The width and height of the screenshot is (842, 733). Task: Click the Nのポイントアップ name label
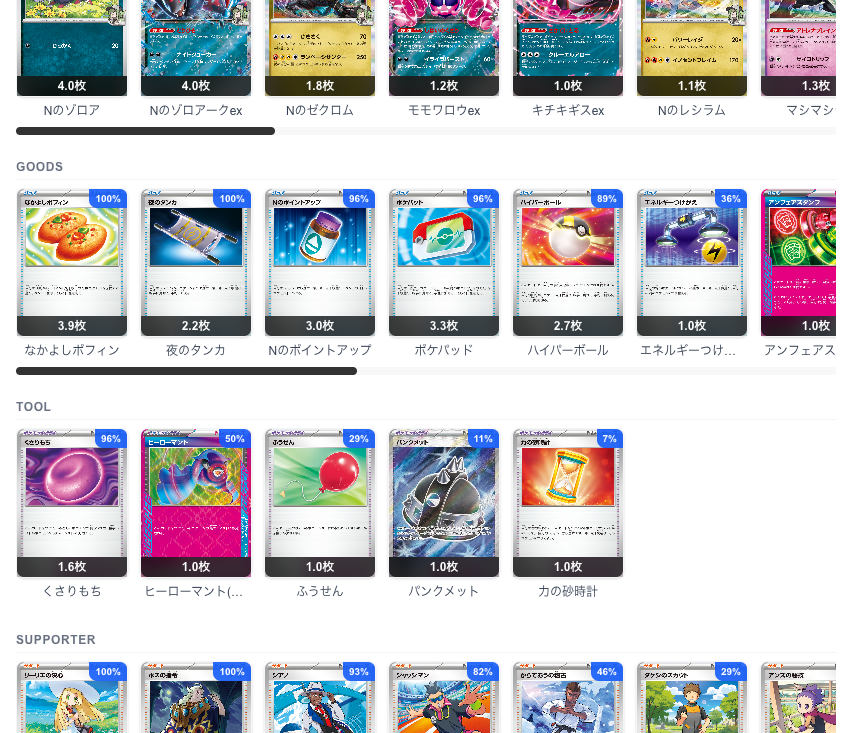pyautogui.click(x=320, y=350)
